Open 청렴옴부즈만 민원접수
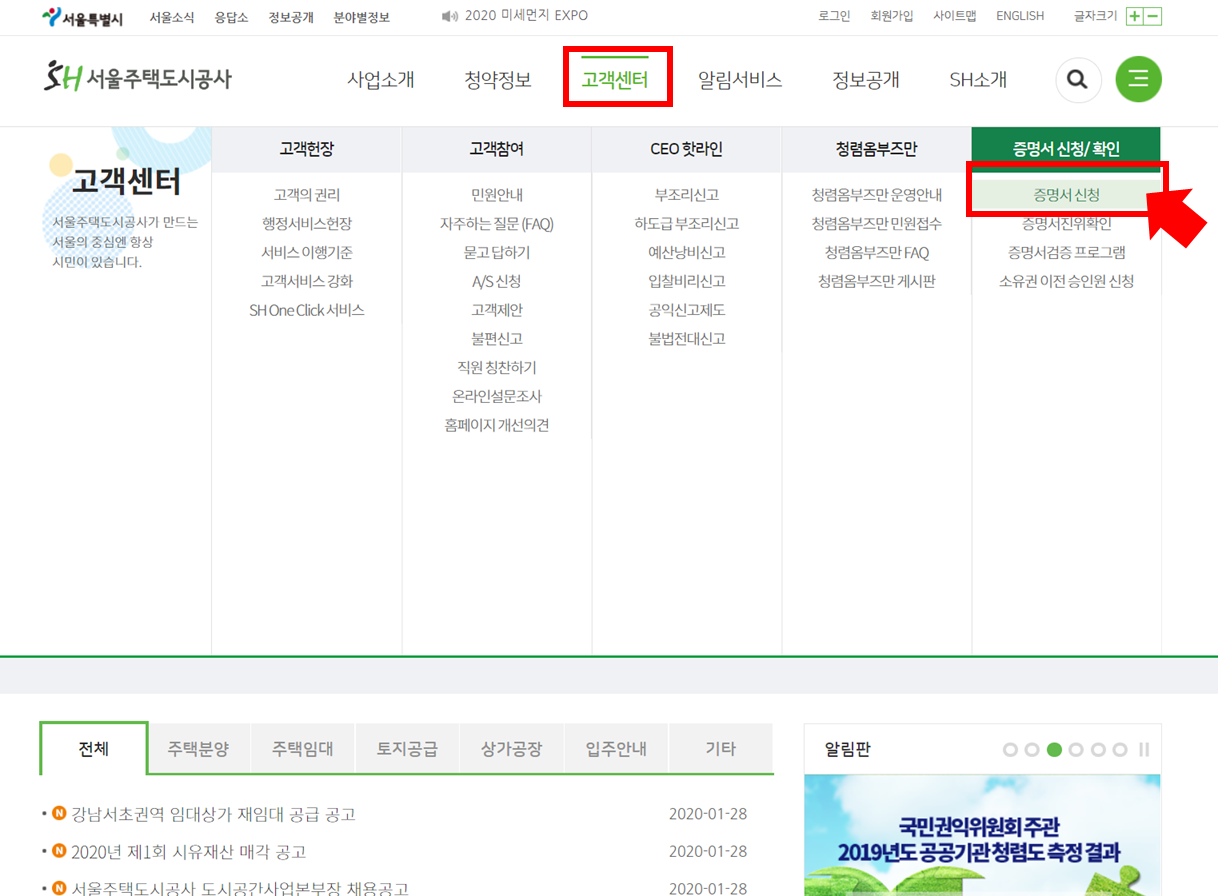1218x896 pixels. pyautogui.click(x=877, y=224)
